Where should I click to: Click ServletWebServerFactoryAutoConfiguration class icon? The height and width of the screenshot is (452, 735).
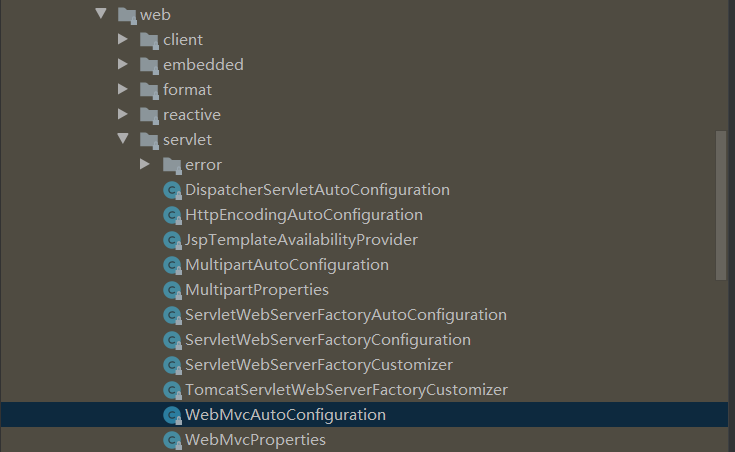pos(172,315)
